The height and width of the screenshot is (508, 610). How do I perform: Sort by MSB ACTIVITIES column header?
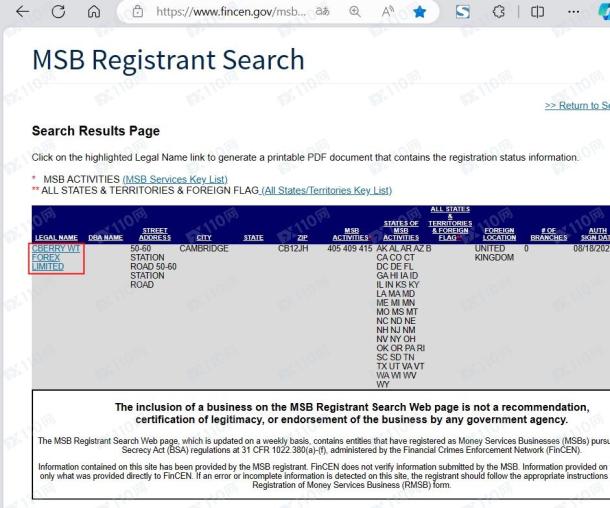coord(351,234)
